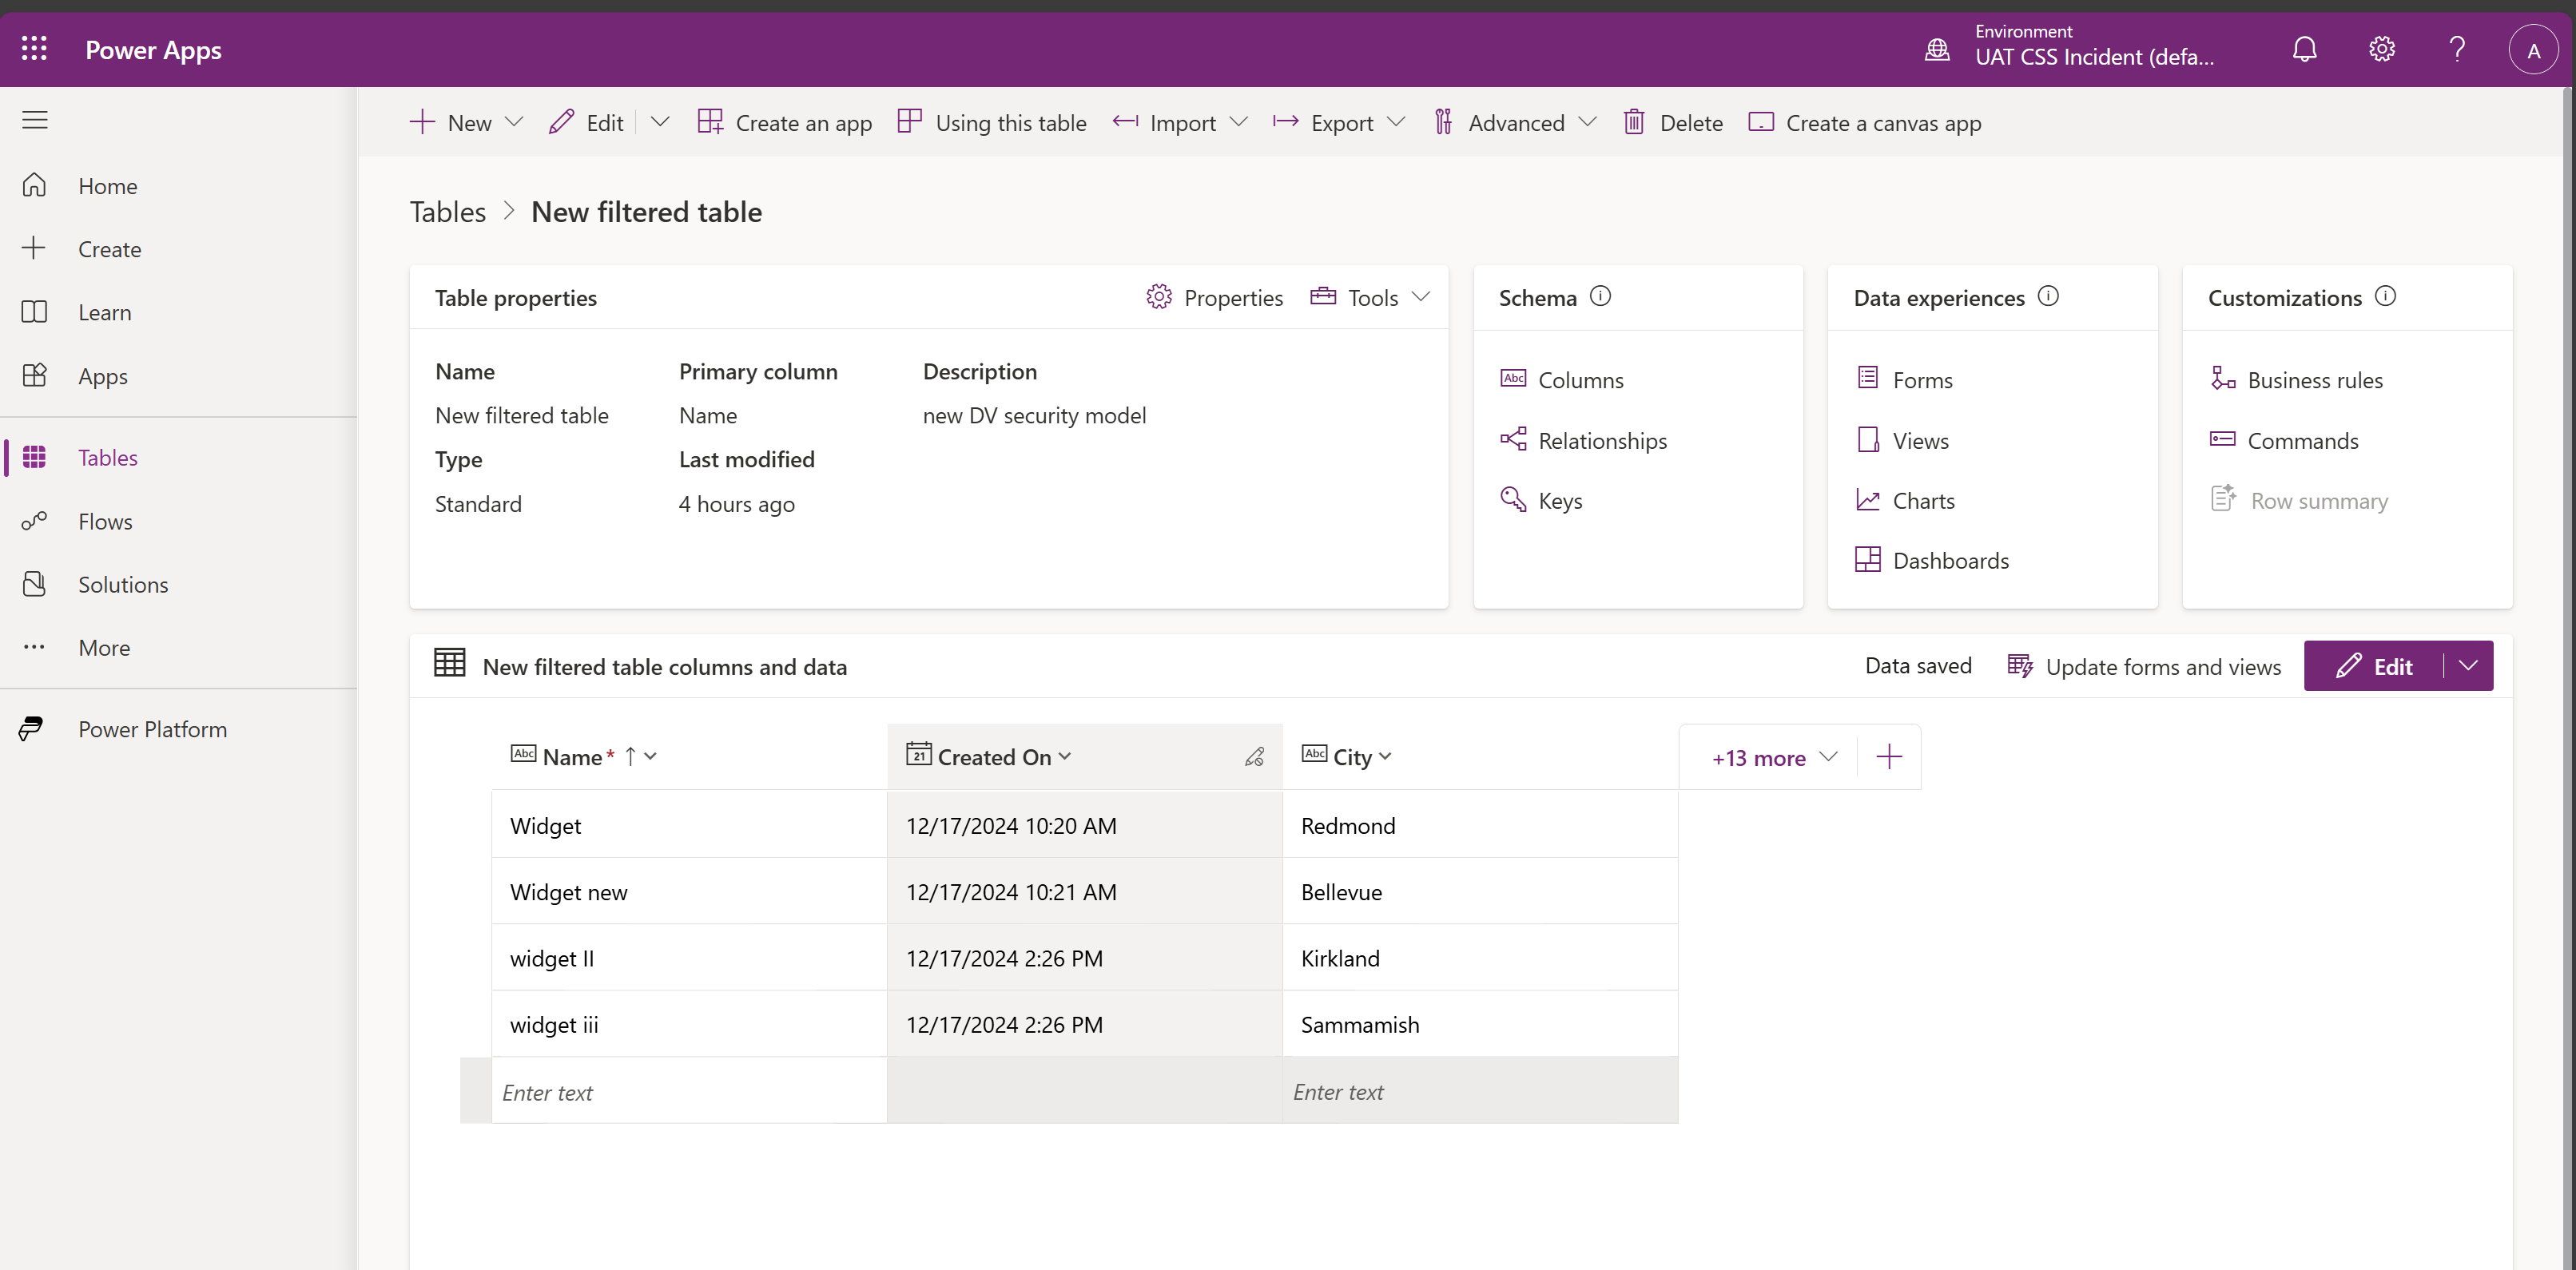2576x1270 pixels.
Task: Select the Kirkland cell
Action: 1480,958
